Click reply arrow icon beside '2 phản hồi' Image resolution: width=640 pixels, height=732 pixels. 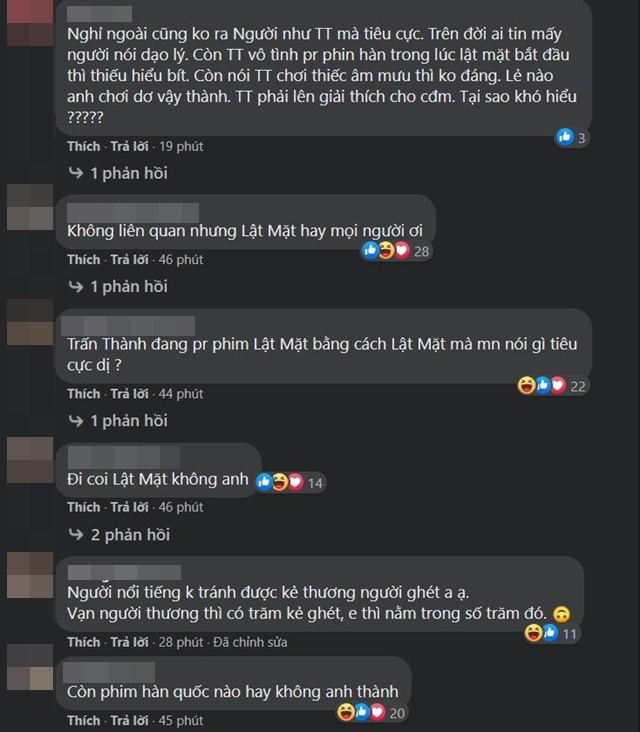(76, 534)
